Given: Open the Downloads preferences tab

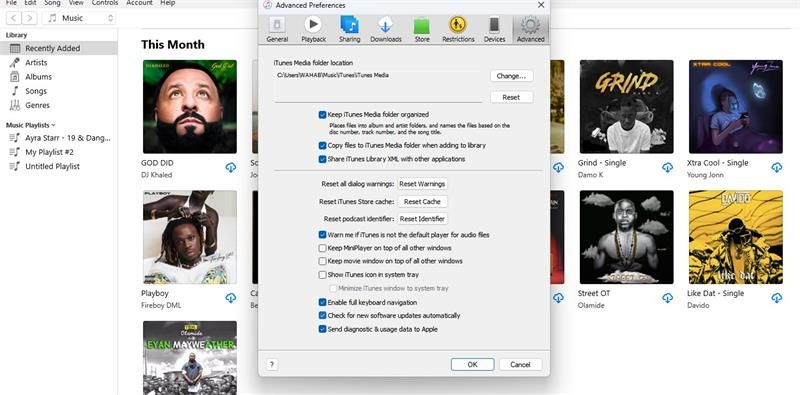Looking at the screenshot, I should [x=386, y=29].
